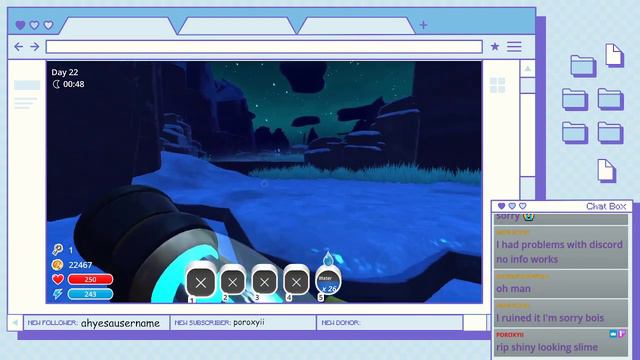Open the document icon above the folders

pyautogui.click(x=614, y=55)
